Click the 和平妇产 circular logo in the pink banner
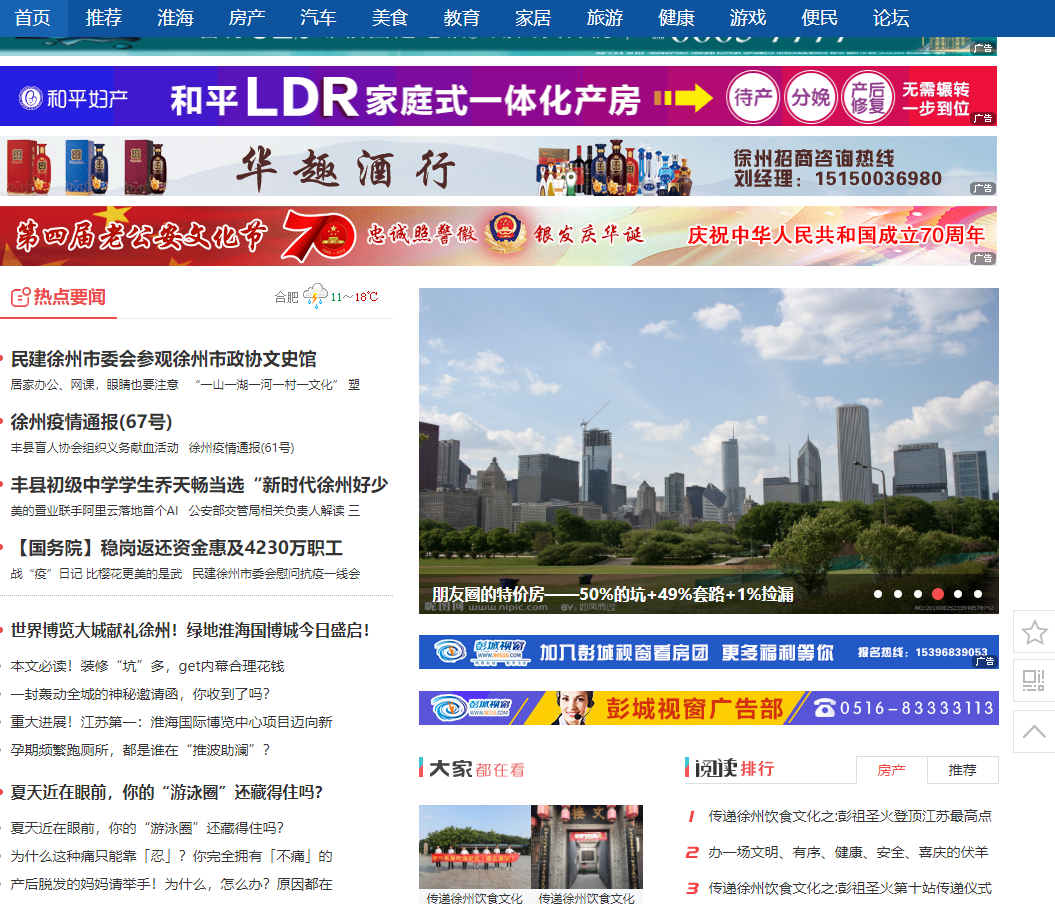Screen dimensions: 1055x904 [32, 96]
